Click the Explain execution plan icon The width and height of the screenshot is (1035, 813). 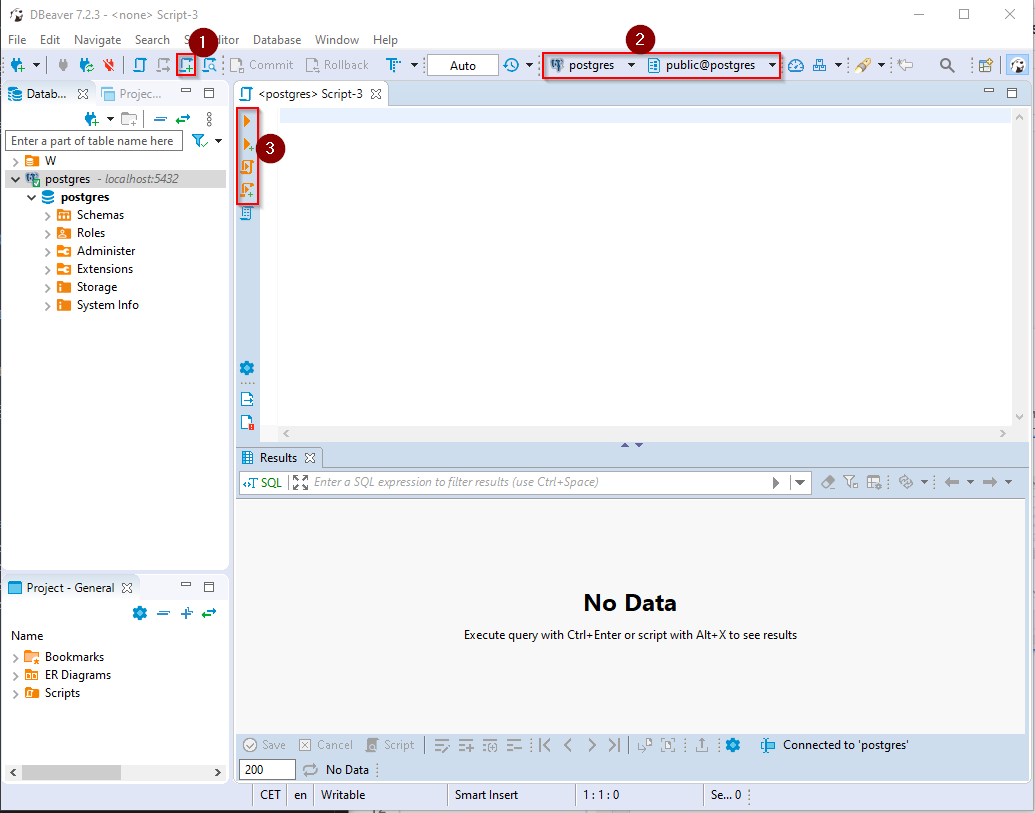[247, 213]
